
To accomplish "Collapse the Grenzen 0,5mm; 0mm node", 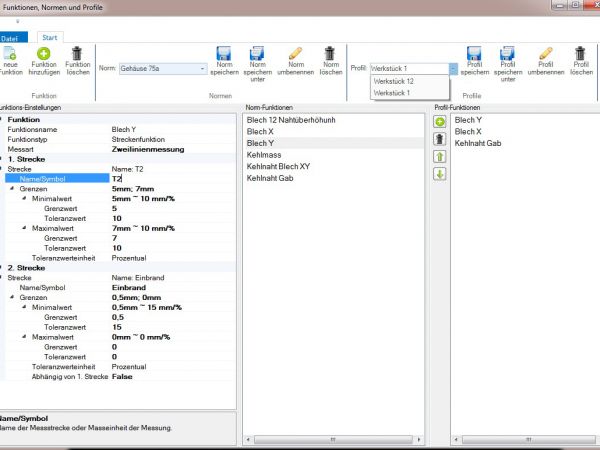I will tap(12, 297).
